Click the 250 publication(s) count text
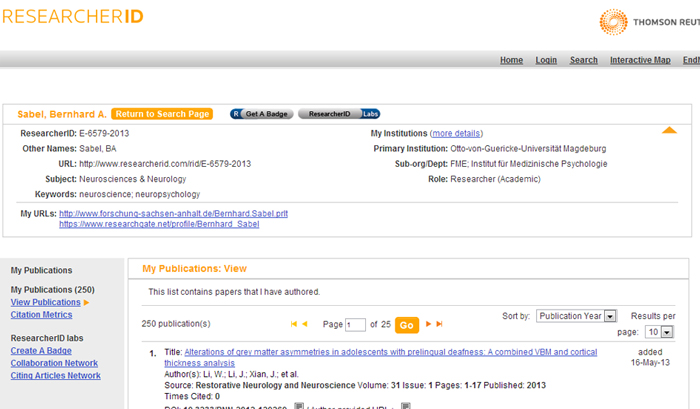 pyautogui.click(x=176, y=324)
